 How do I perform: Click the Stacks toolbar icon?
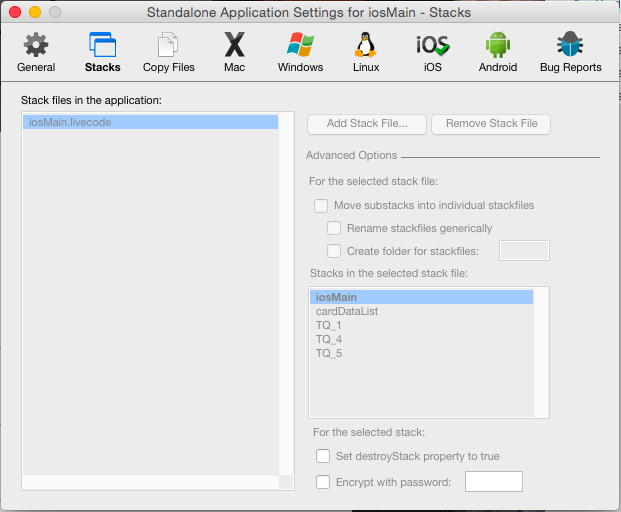coord(102,52)
